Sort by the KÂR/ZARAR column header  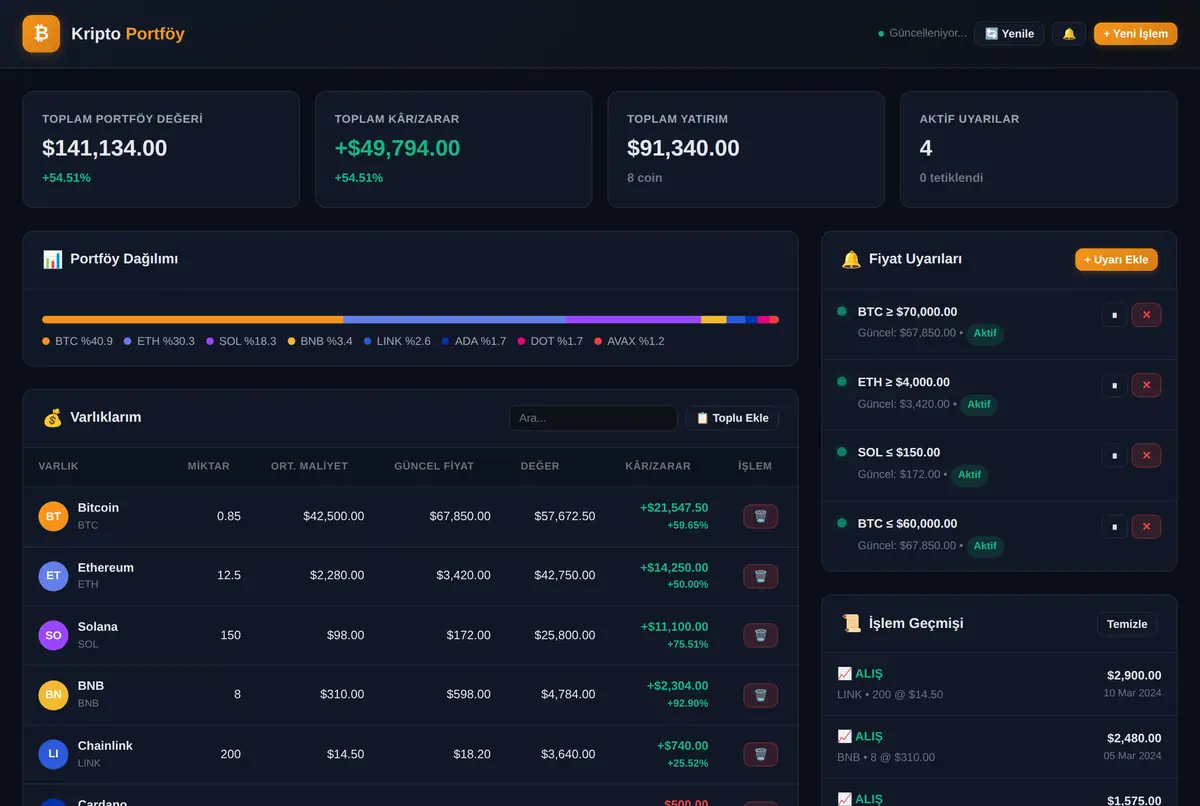[658, 466]
